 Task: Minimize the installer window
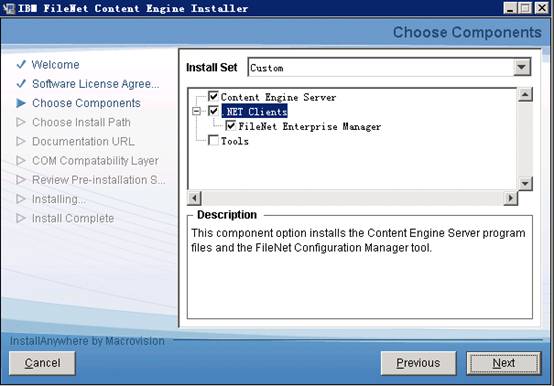(x=510, y=8)
